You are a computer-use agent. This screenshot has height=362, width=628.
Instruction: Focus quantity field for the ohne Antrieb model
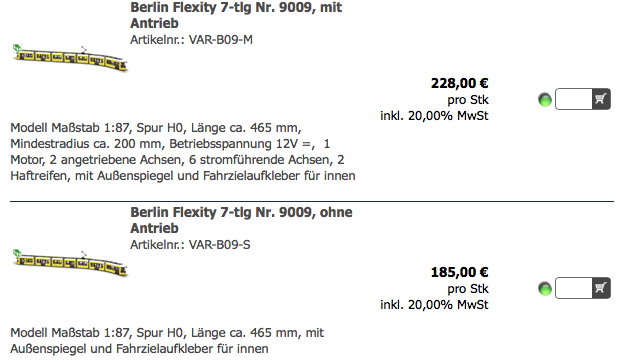coord(574,288)
